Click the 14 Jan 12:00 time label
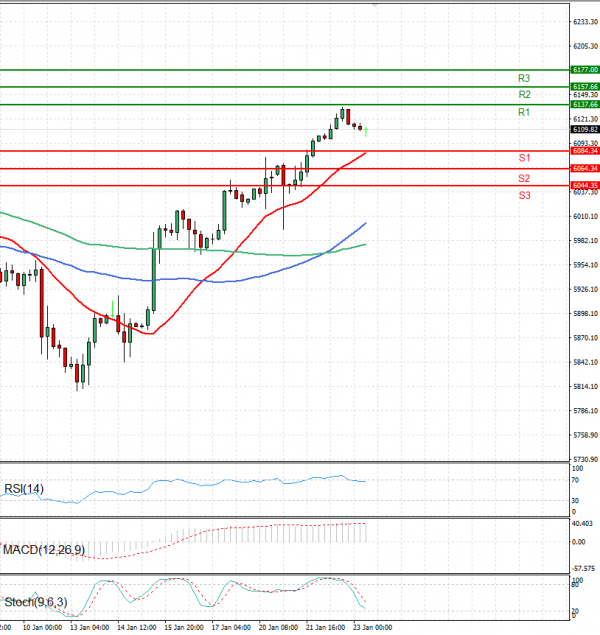This screenshot has width=600, height=635. [x=137, y=627]
